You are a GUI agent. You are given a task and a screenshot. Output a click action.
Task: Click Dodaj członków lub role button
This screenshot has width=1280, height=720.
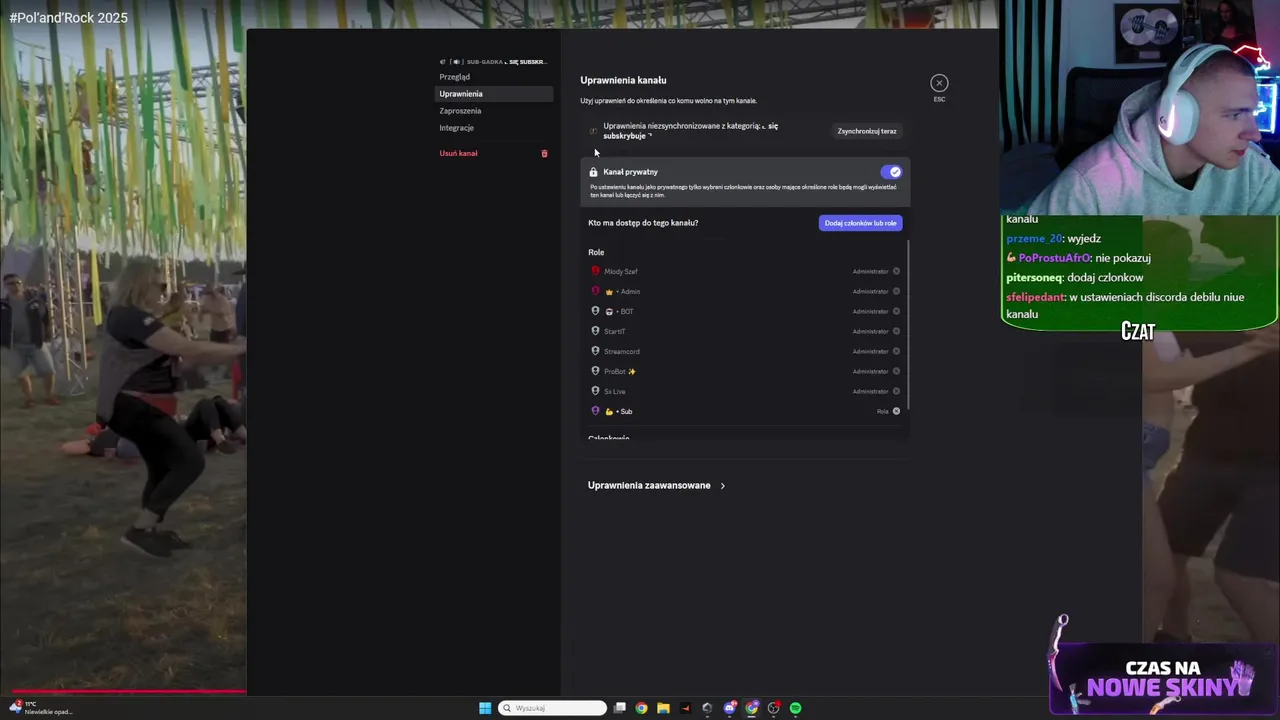tap(860, 223)
